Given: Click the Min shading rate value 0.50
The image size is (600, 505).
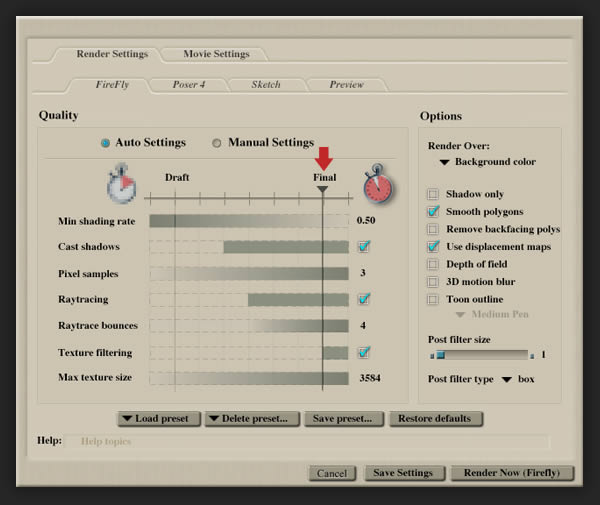Looking at the screenshot, I should pyautogui.click(x=366, y=221).
